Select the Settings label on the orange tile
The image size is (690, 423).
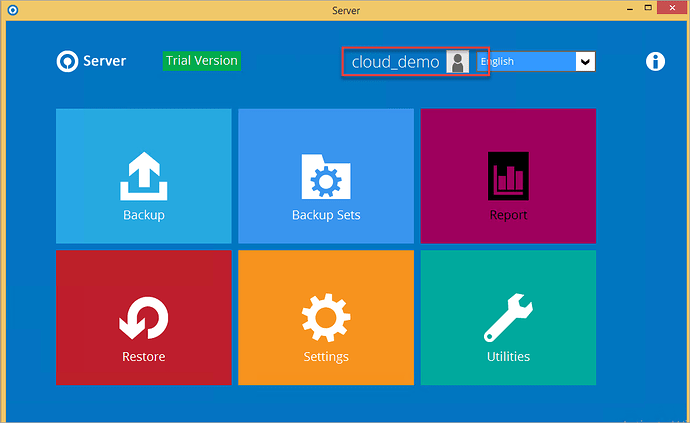(x=326, y=357)
